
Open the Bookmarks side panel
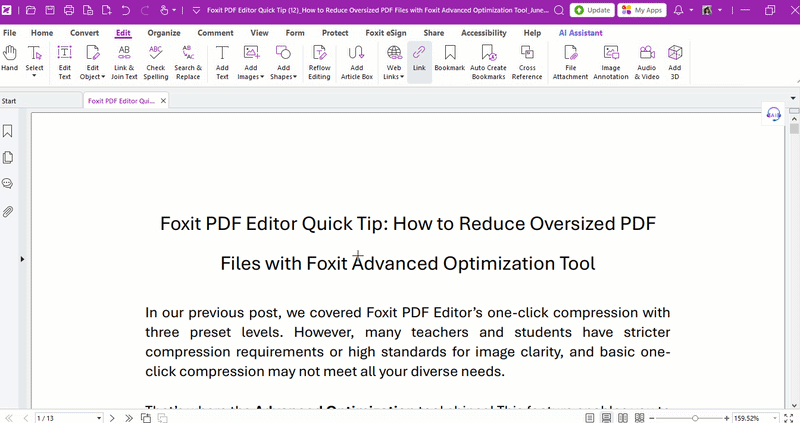click(x=8, y=131)
